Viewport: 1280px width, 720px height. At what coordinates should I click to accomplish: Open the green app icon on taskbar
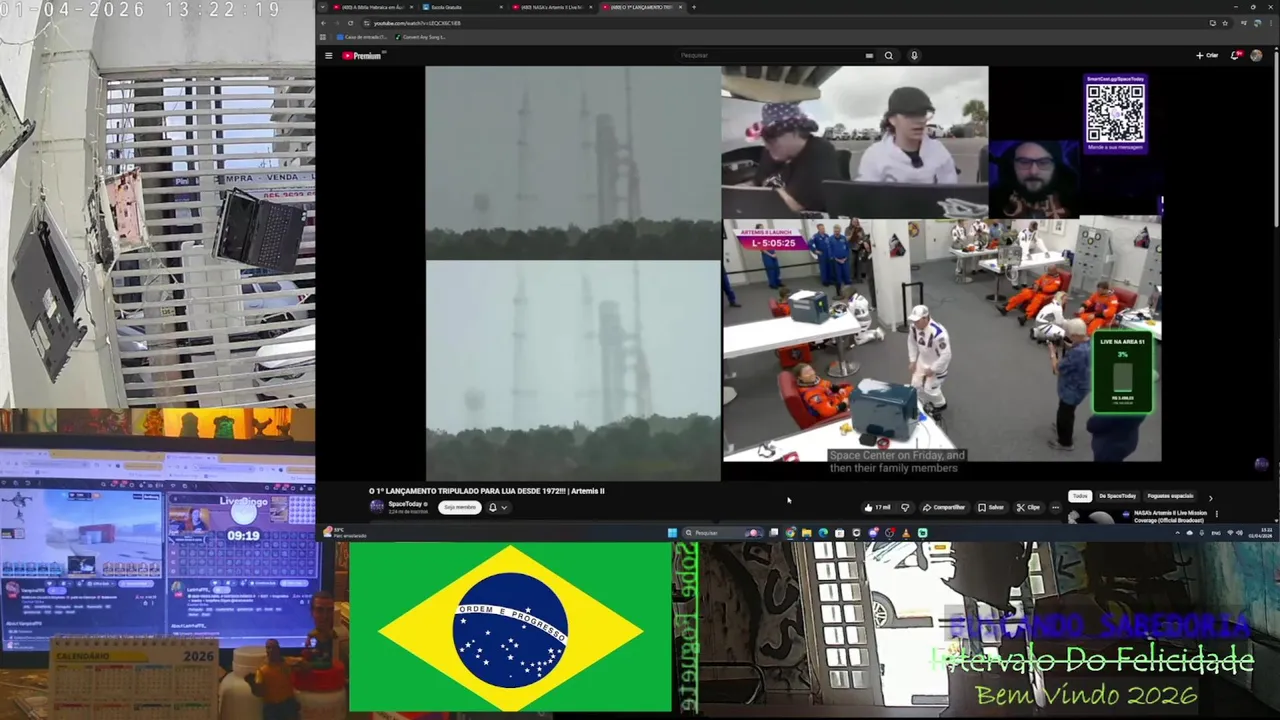(922, 533)
